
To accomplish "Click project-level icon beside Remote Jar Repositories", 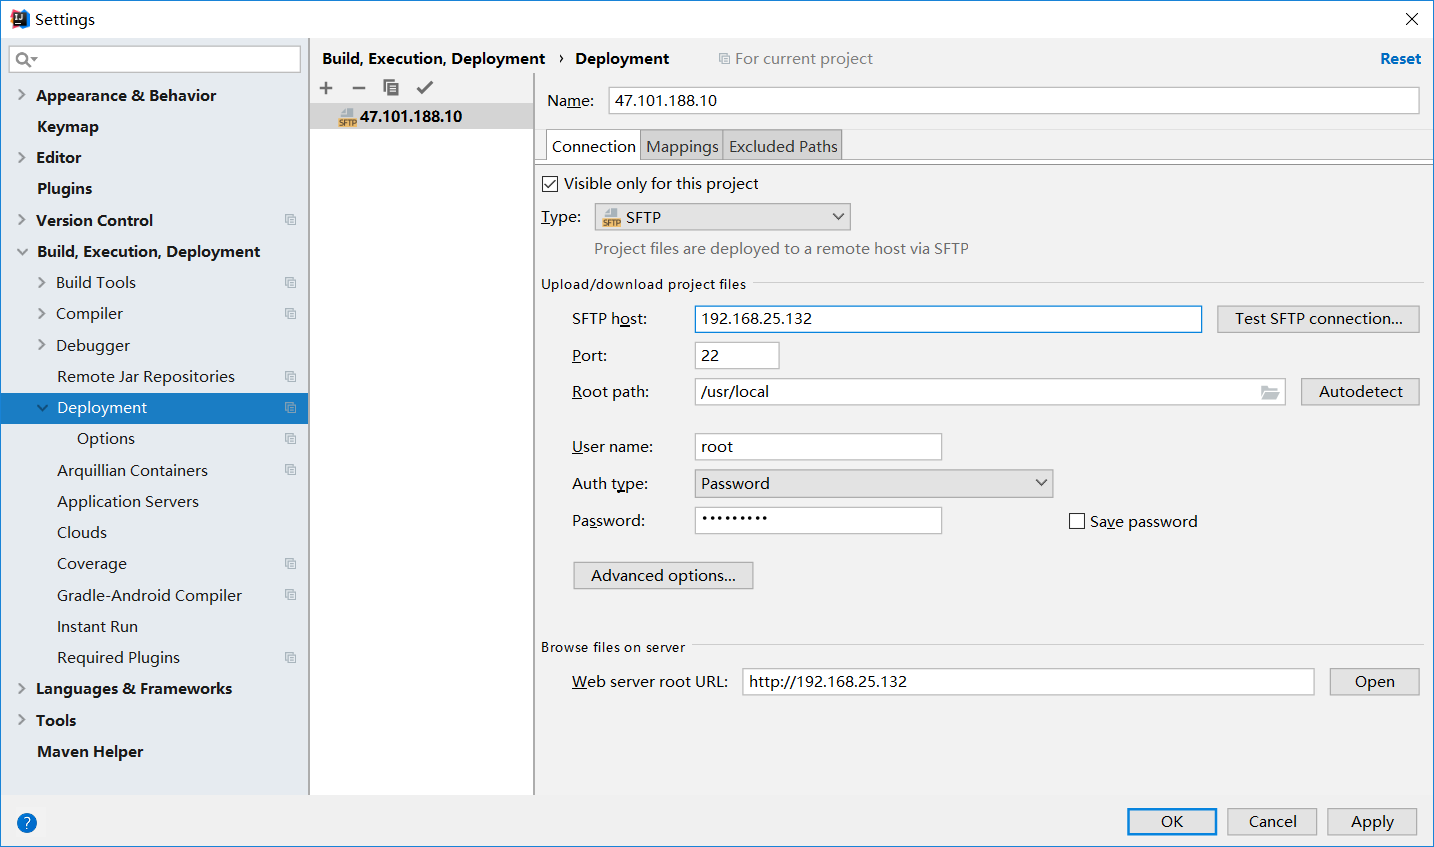I will [x=290, y=377].
